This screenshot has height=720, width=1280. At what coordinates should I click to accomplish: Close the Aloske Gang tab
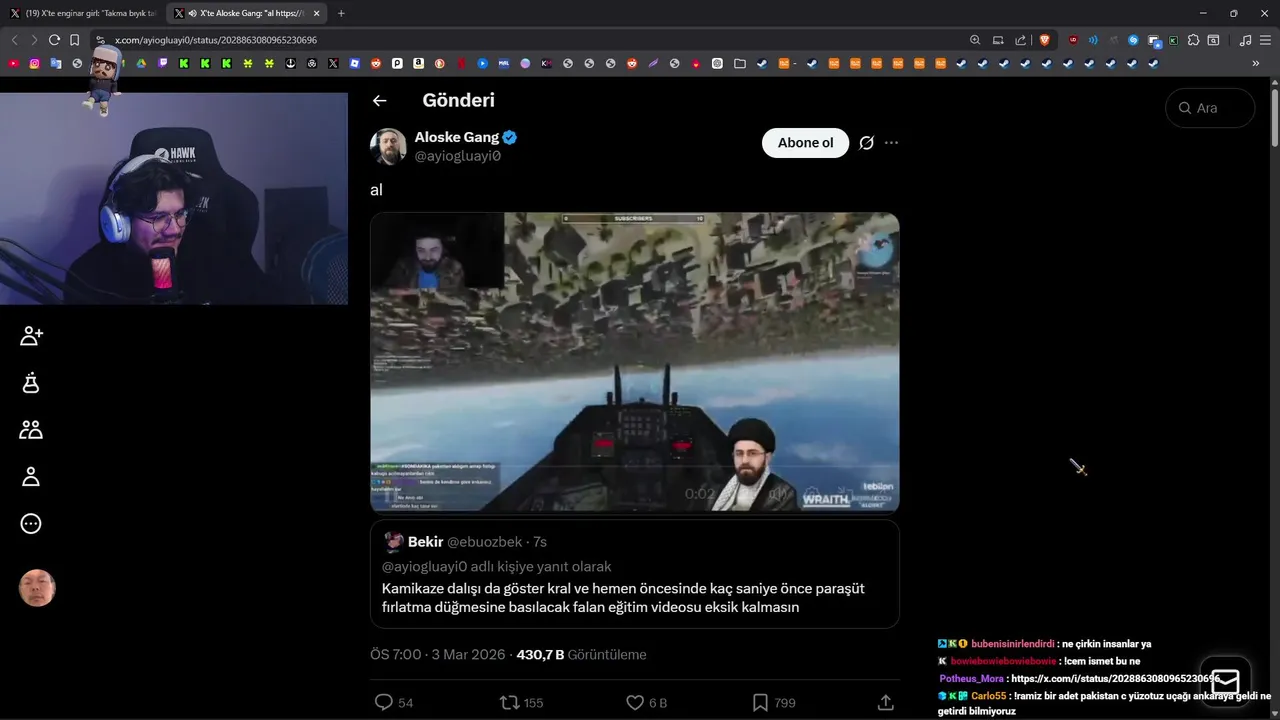pos(319,13)
